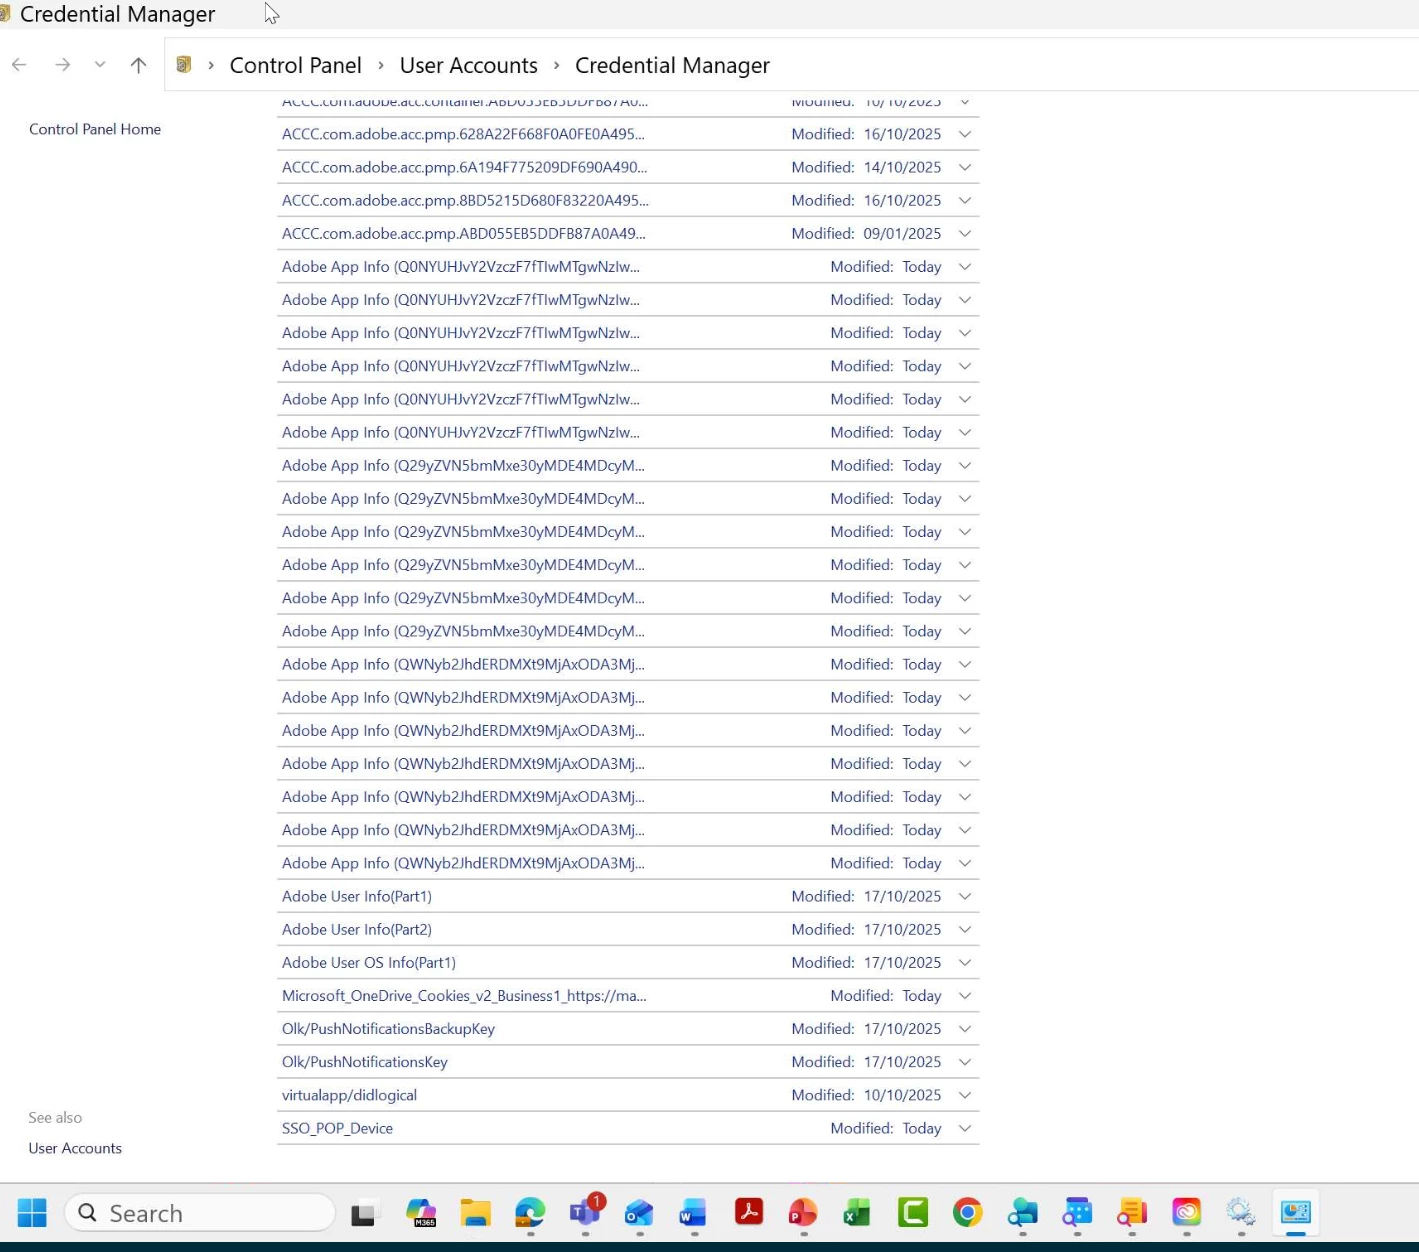Expand the ACCC pmp.628A22F668F0A0FE0A495 credential
The height and width of the screenshot is (1252, 1419).
pyautogui.click(x=965, y=134)
